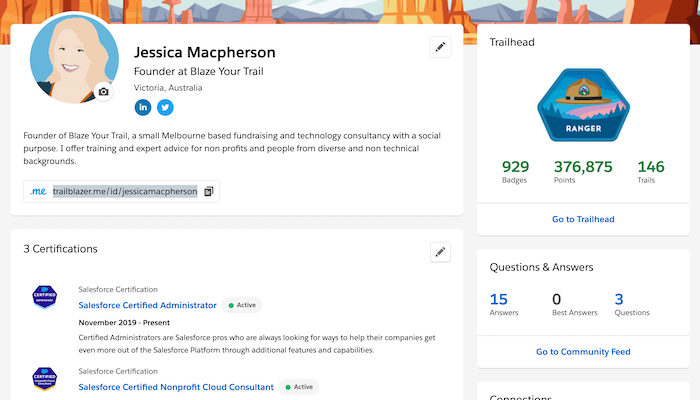This screenshot has width=700, height=400.
Task: Open the LinkedIn profile icon
Action: [143, 107]
